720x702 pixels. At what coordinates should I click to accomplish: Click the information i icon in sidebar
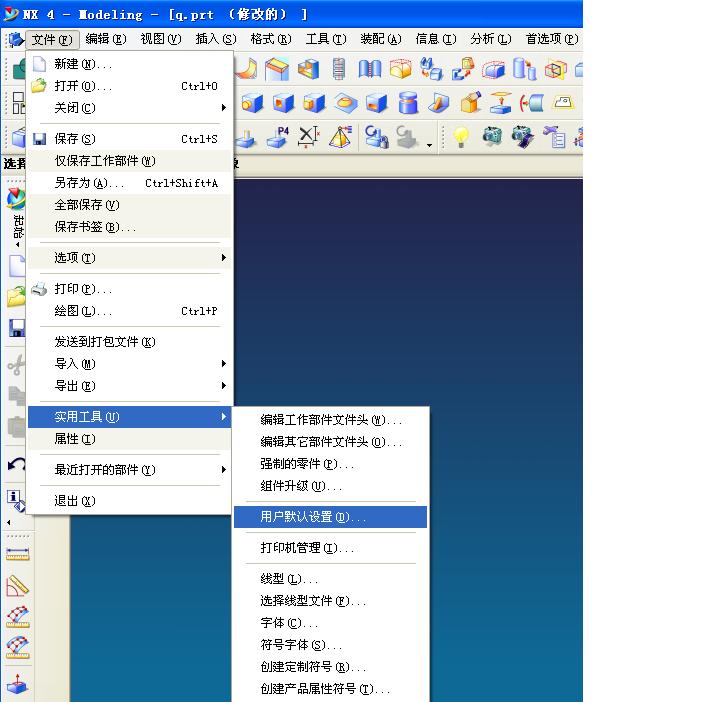tap(16, 500)
